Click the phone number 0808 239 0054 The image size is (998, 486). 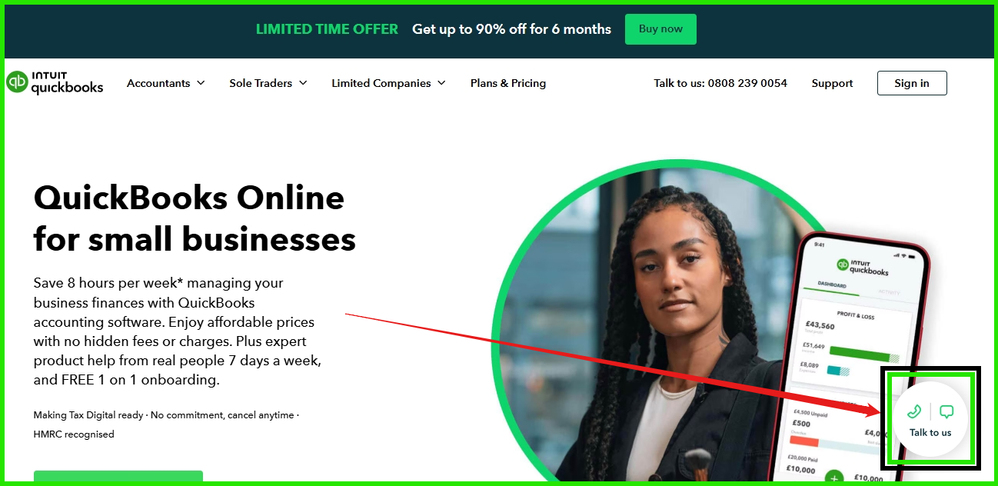tap(747, 83)
